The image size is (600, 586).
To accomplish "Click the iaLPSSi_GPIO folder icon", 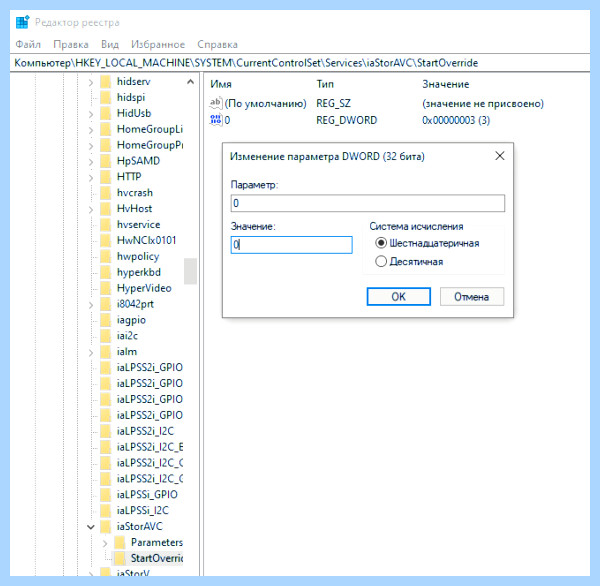I will pos(106,495).
